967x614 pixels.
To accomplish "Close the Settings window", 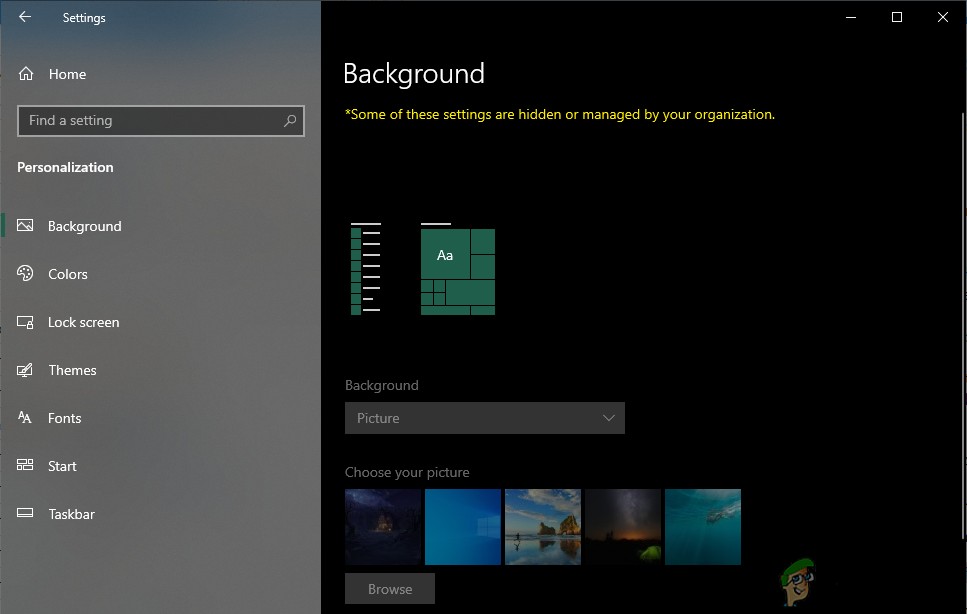I will click(942, 17).
